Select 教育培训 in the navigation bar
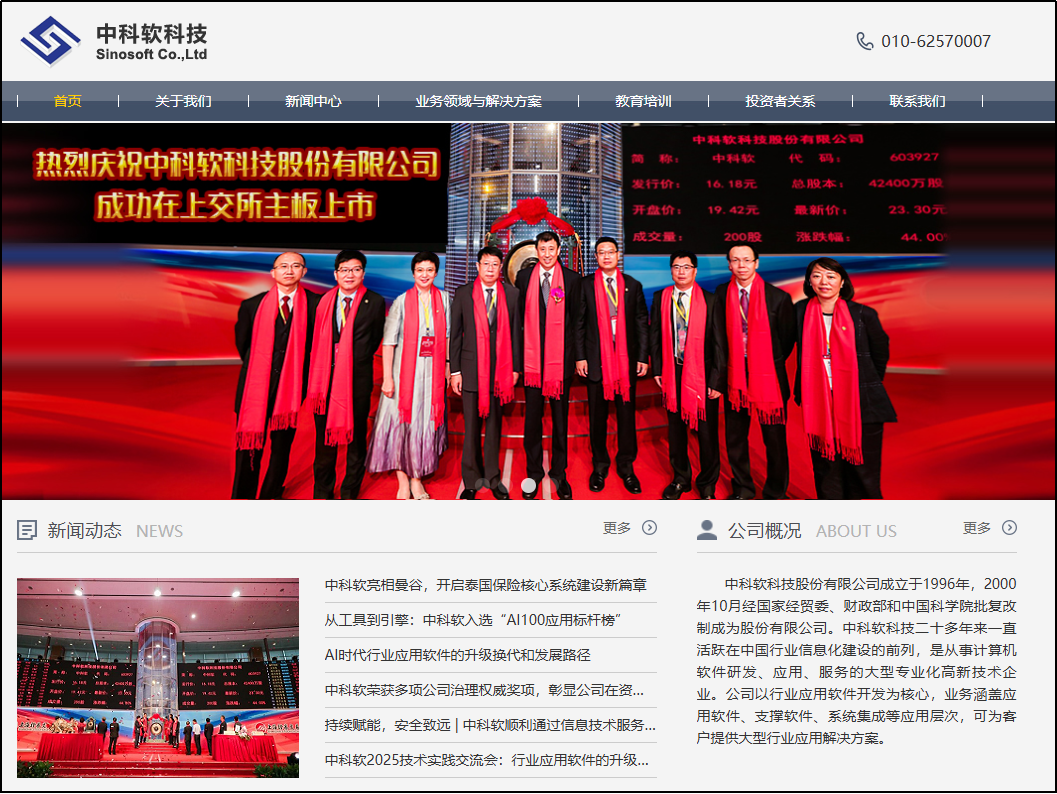The width and height of the screenshot is (1057, 794). pyautogui.click(x=644, y=101)
